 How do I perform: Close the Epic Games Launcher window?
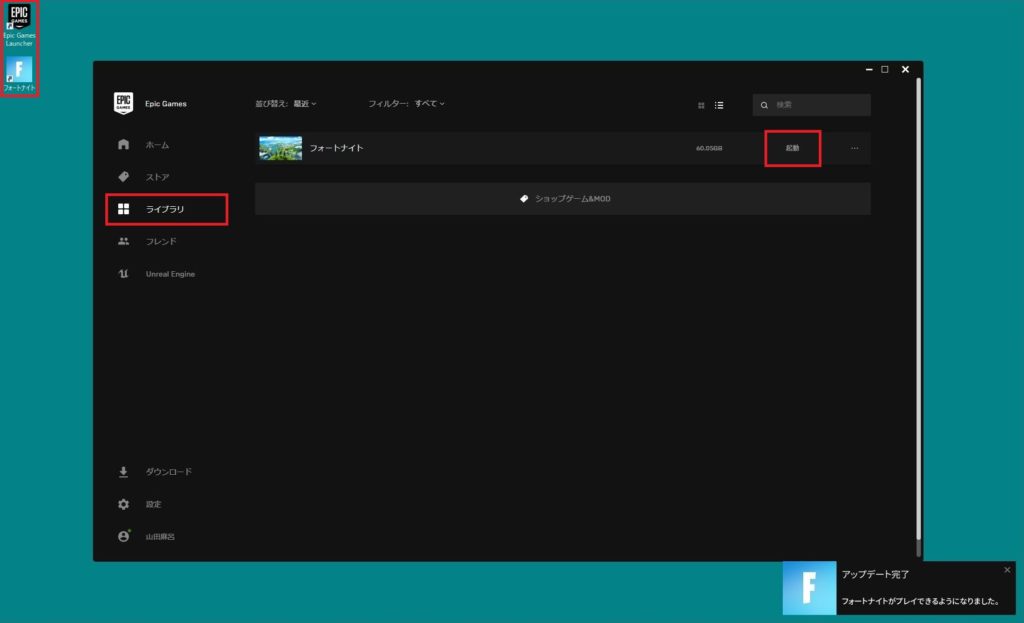pos(905,69)
